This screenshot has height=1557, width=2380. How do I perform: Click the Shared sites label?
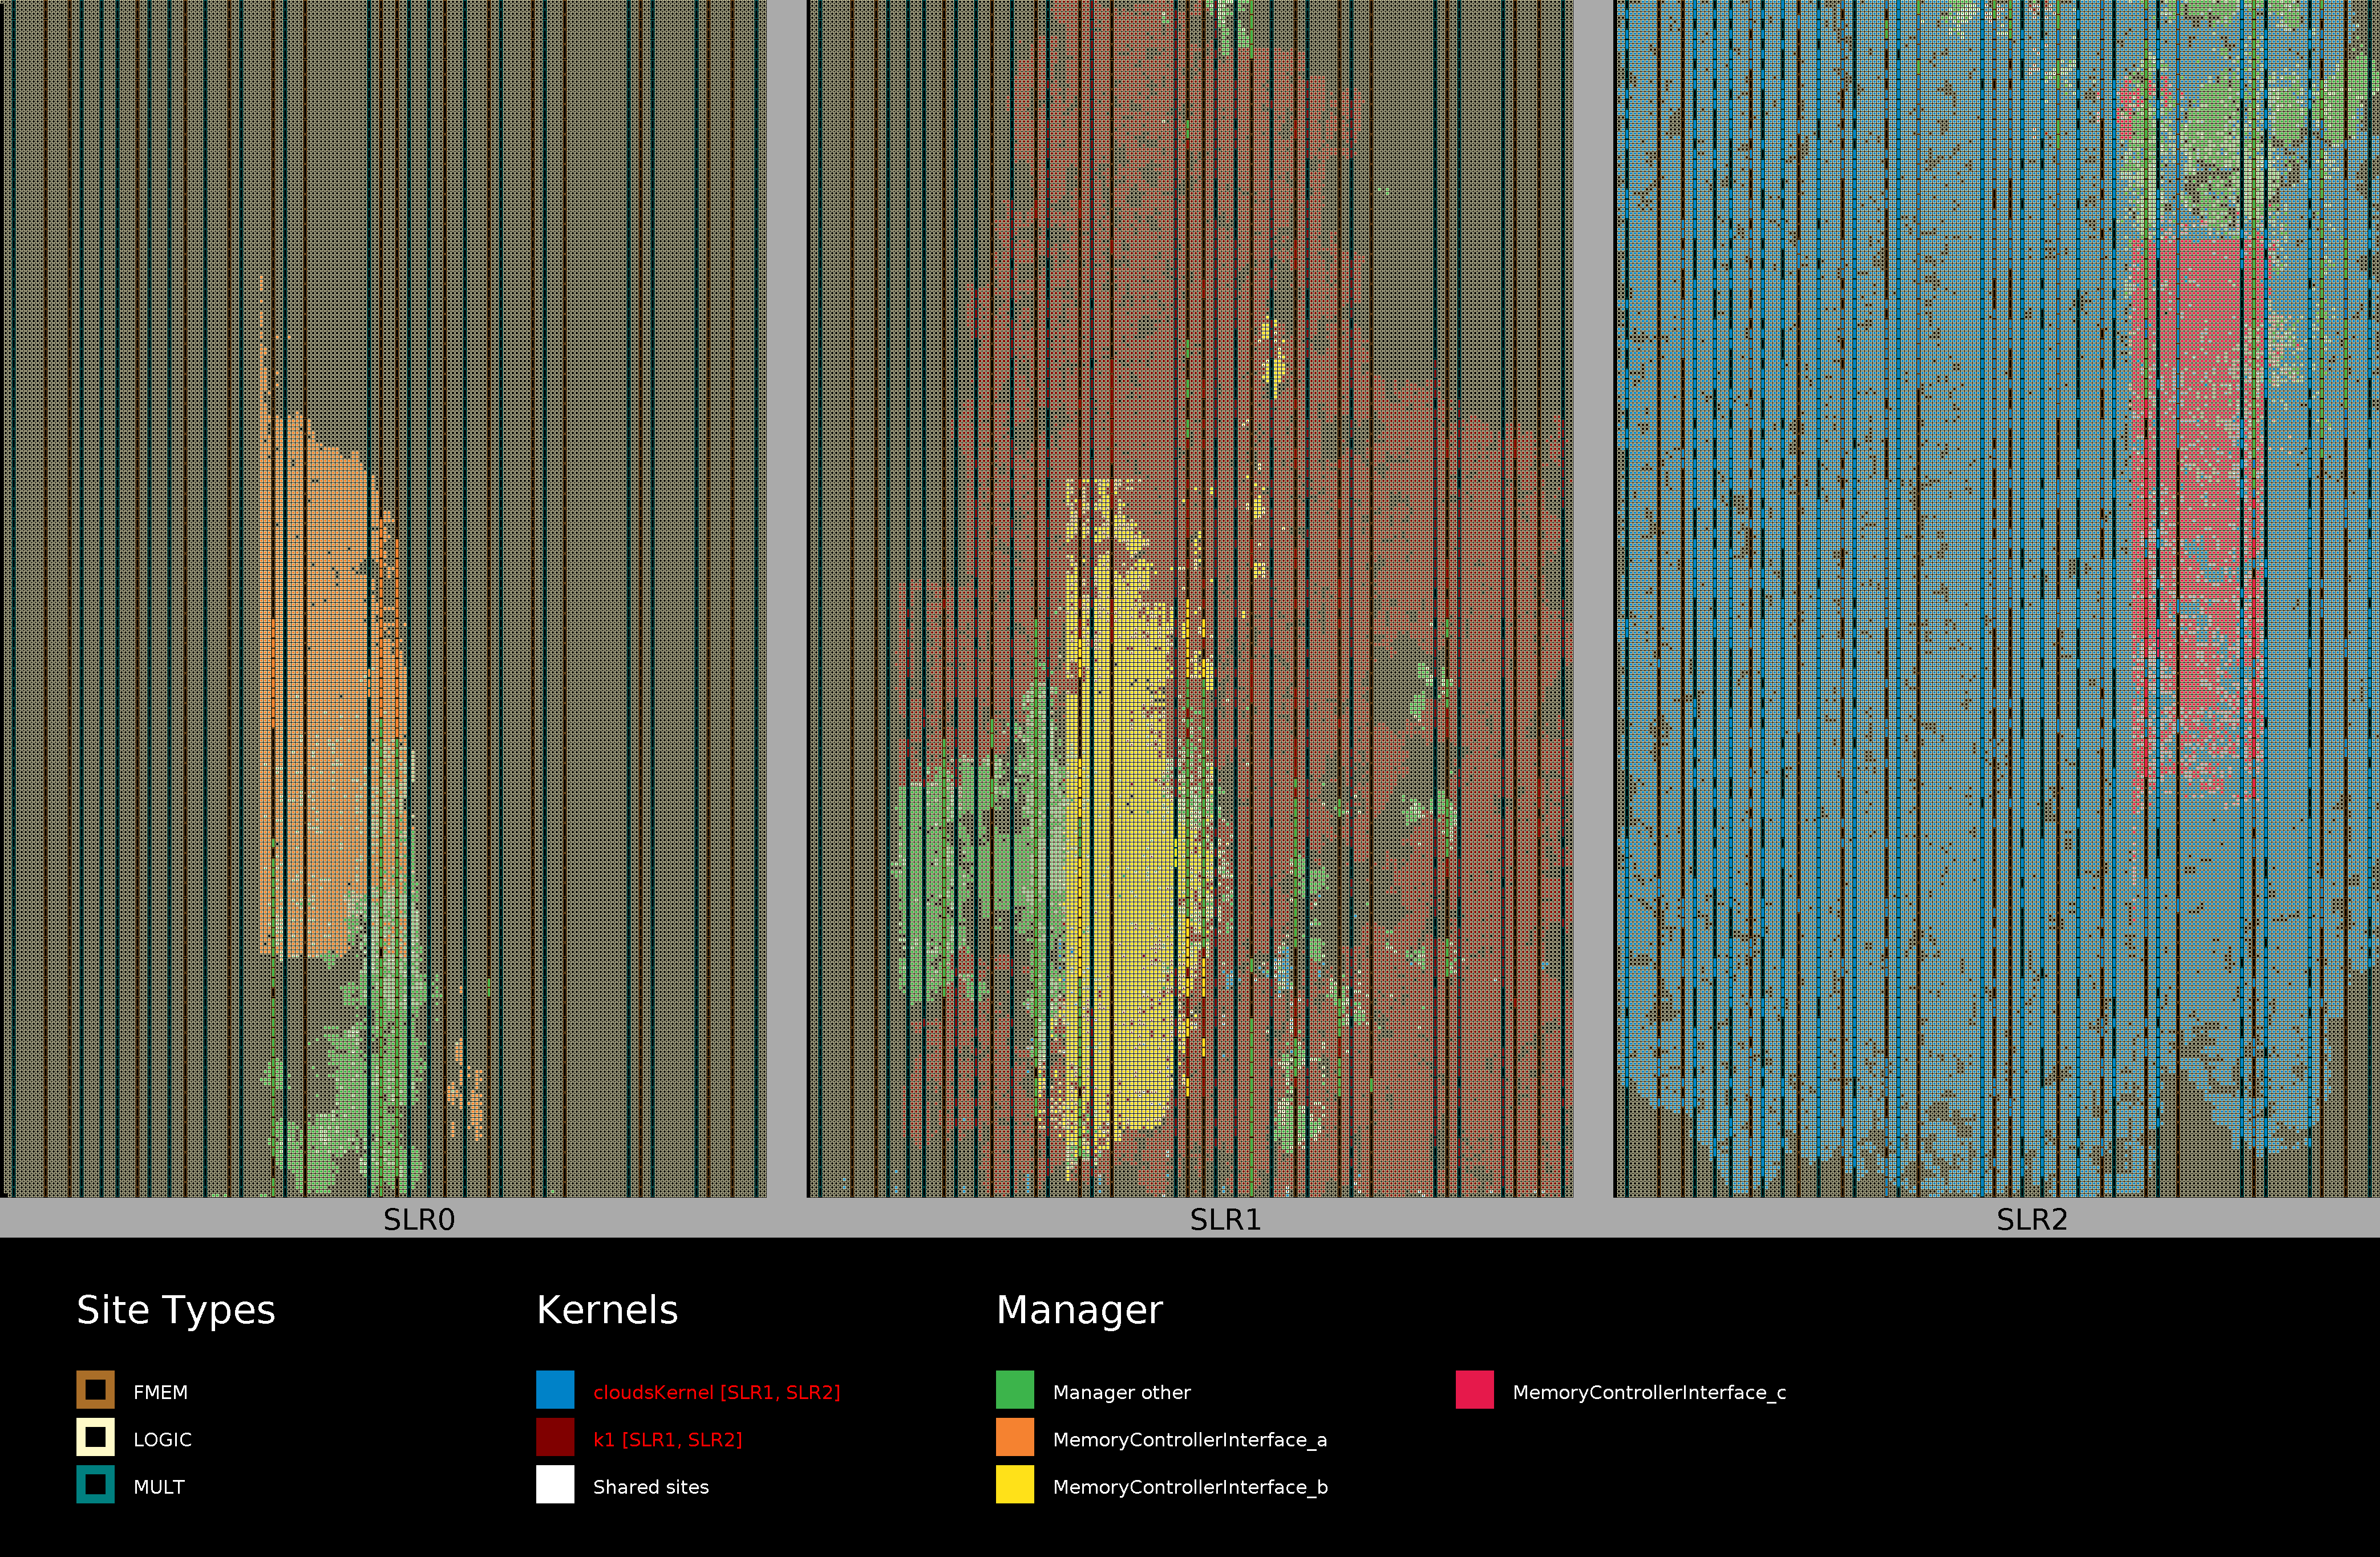click(x=651, y=1487)
